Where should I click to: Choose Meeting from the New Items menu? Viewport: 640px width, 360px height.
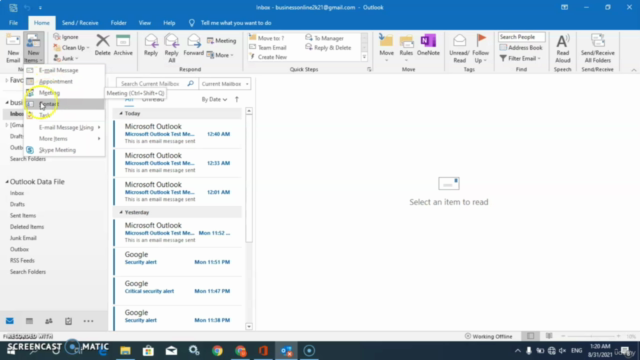(x=64, y=93)
